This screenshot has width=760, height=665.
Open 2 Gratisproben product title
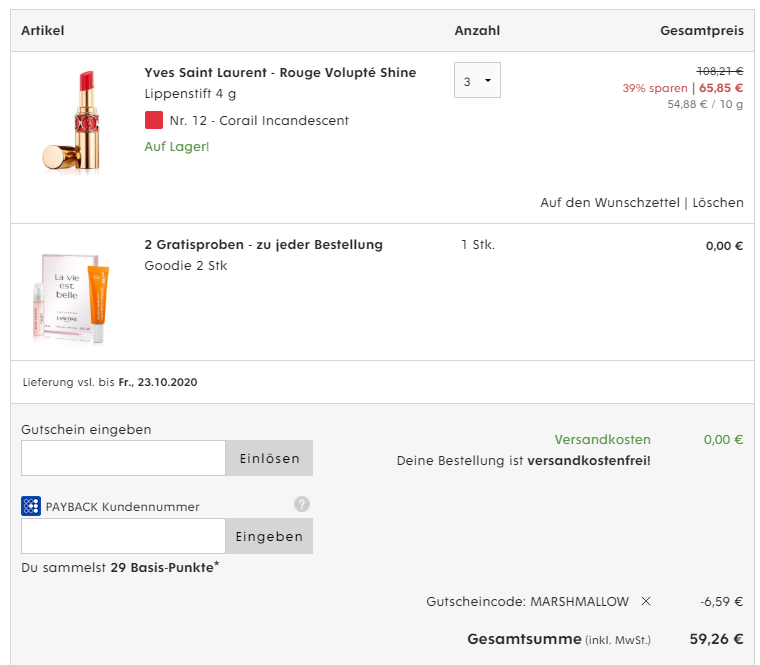pyautogui.click(x=264, y=245)
